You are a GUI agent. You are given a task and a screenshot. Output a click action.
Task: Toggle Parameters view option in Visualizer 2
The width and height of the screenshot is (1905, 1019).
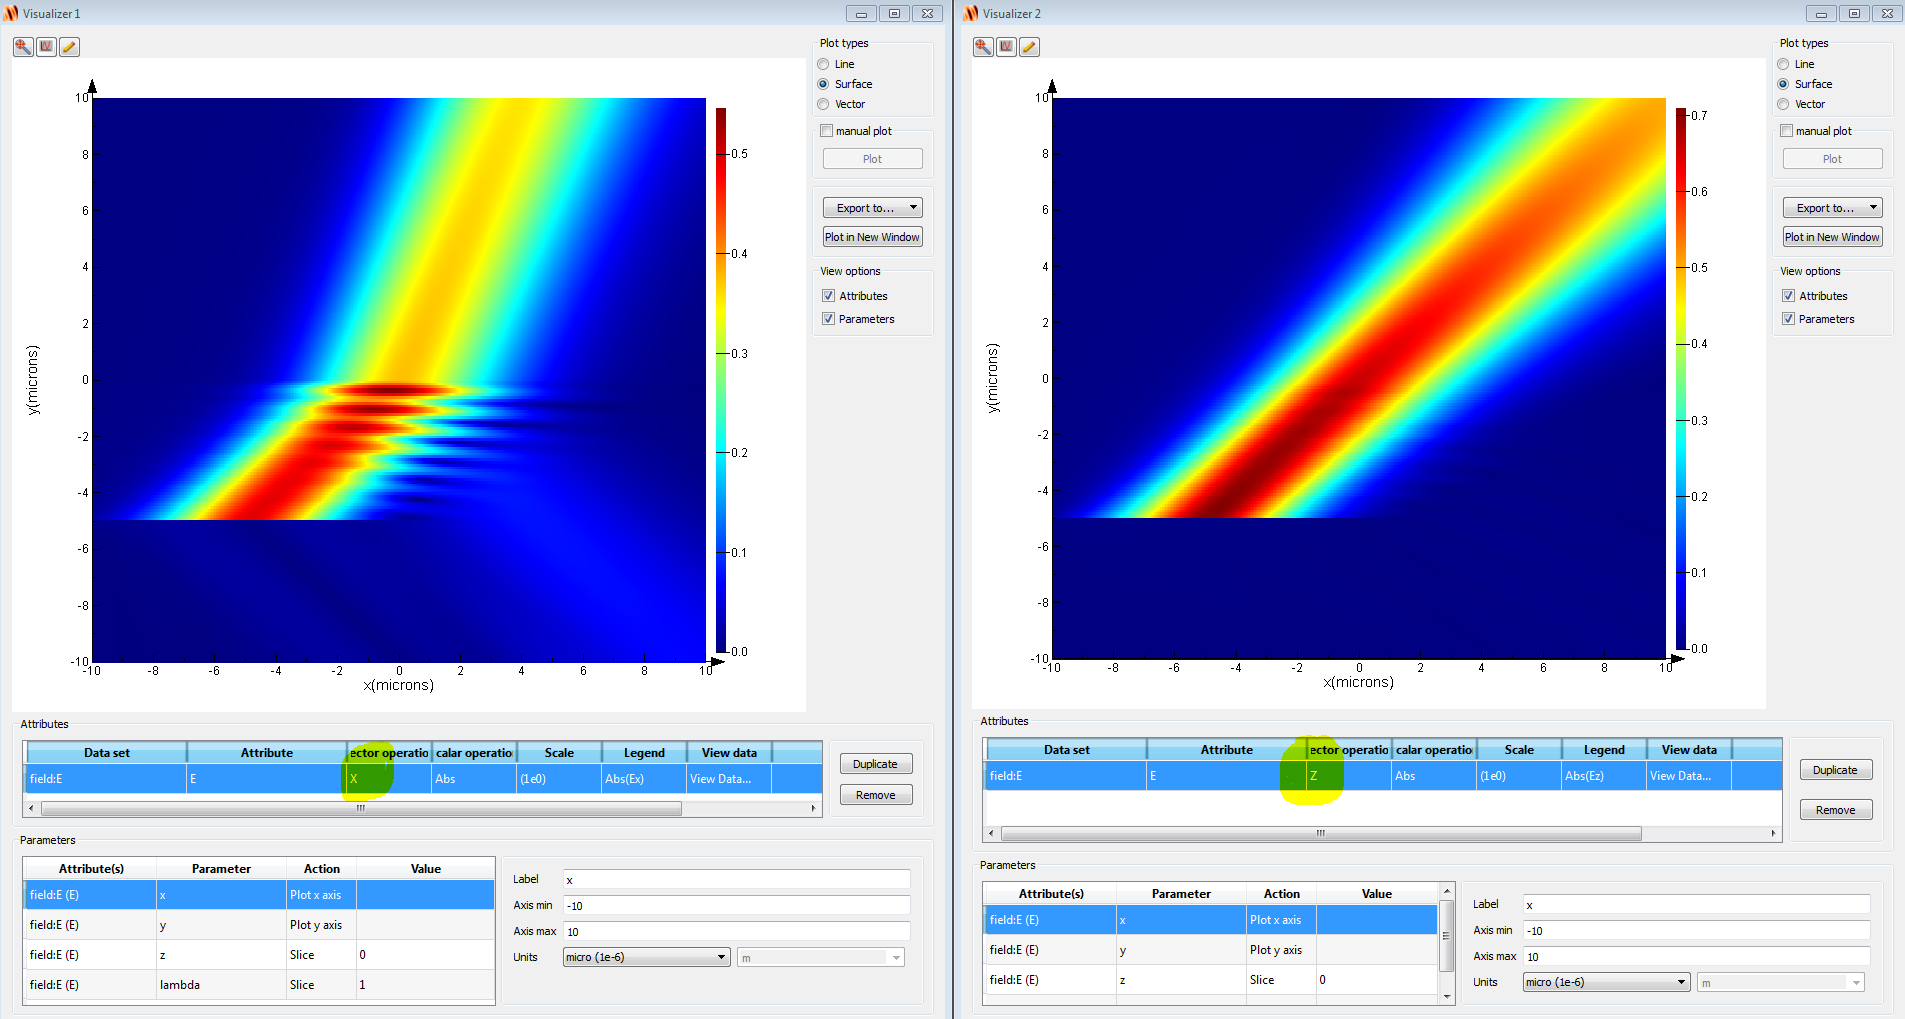point(1788,319)
